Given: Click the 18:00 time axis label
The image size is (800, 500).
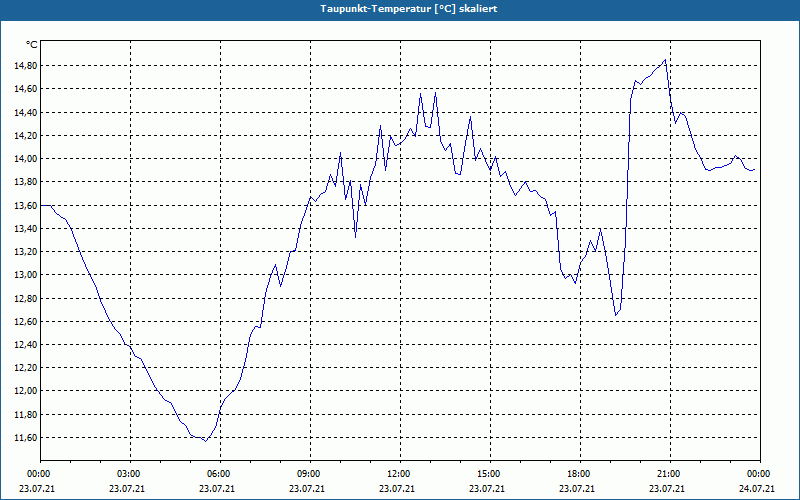Looking at the screenshot, I should pyautogui.click(x=580, y=474).
